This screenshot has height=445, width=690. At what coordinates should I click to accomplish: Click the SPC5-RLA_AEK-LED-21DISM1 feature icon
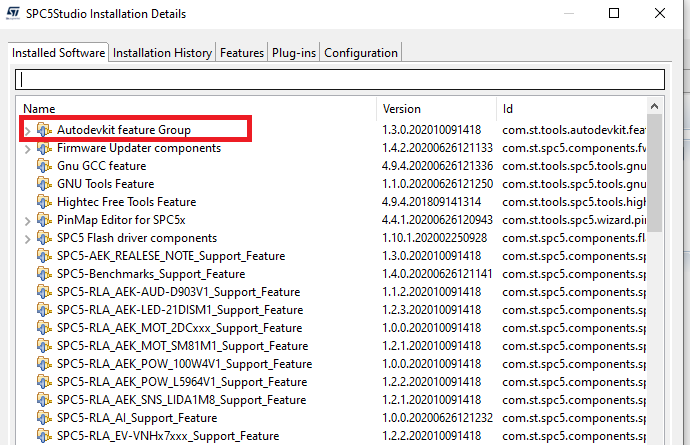(x=44, y=310)
